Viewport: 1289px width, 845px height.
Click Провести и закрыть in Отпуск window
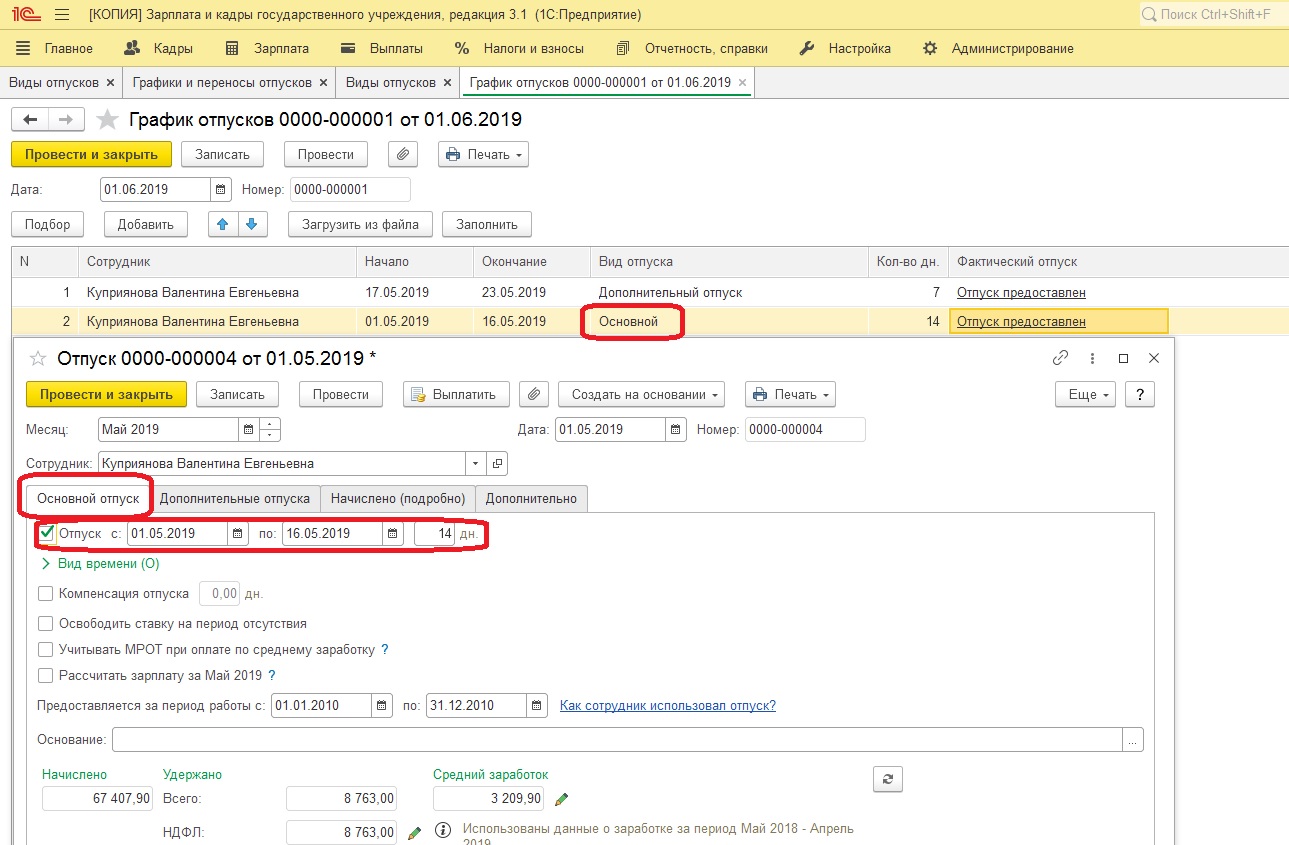pyautogui.click(x=106, y=395)
